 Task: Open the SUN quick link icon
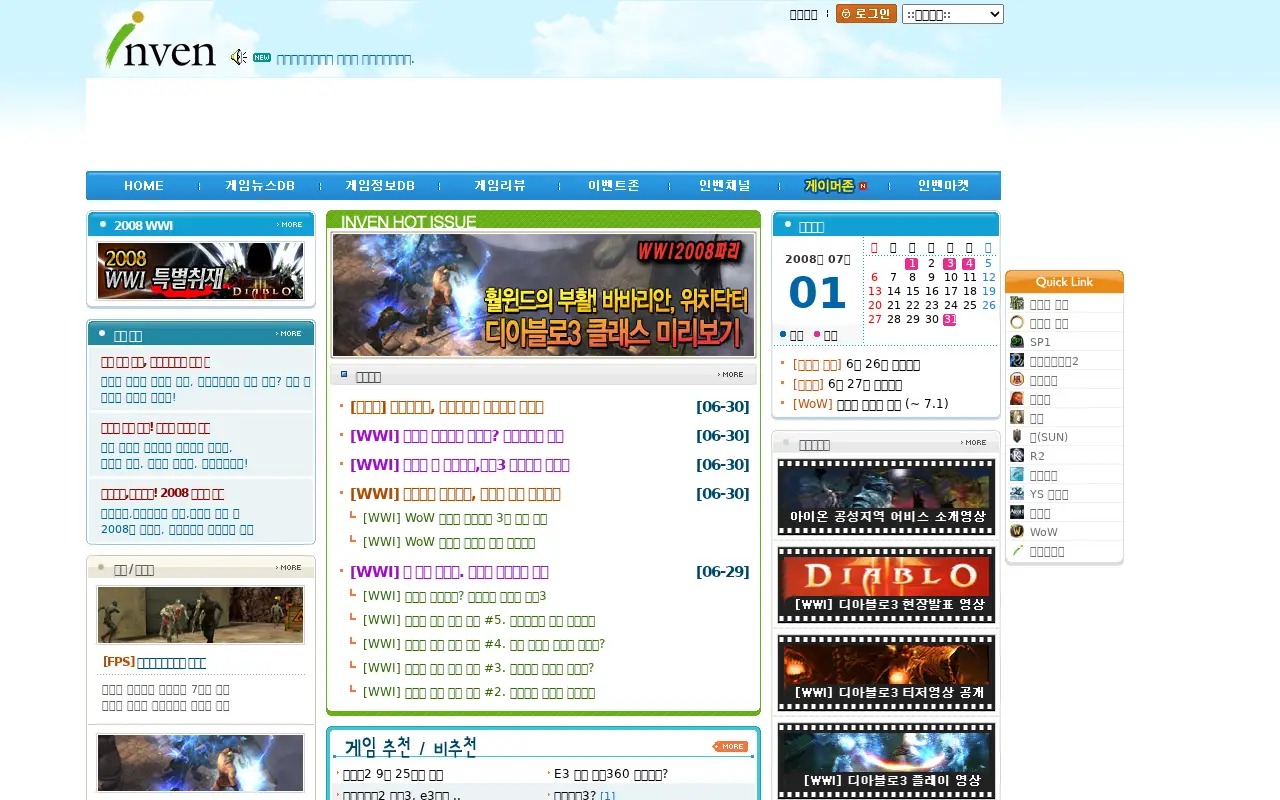click(1017, 437)
